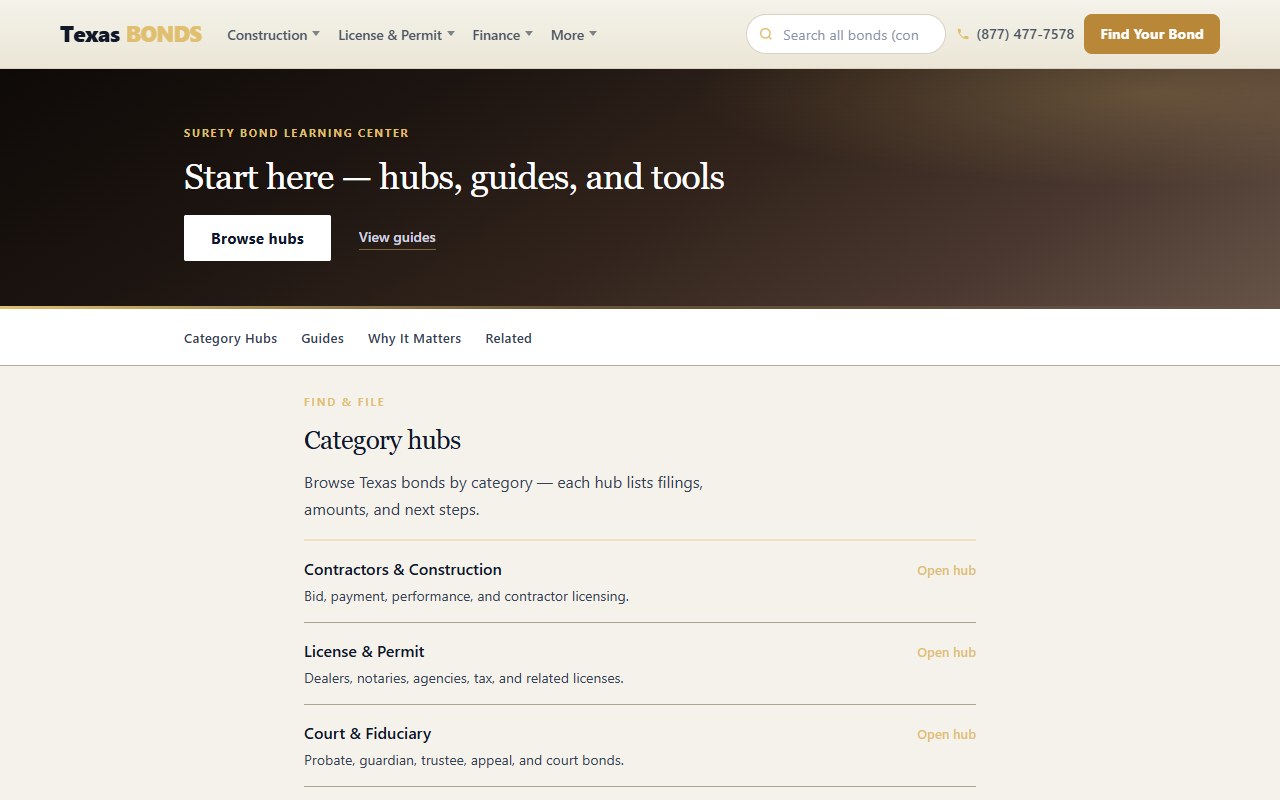
Task: Expand the Construction dropdown menu
Action: [273, 35]
